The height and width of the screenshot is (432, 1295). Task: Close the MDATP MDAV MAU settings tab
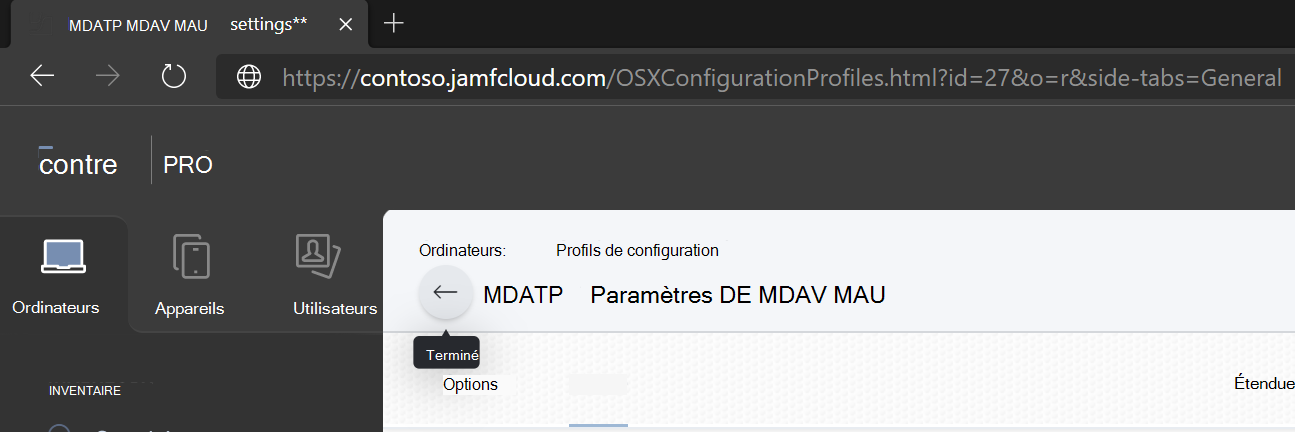346,25
